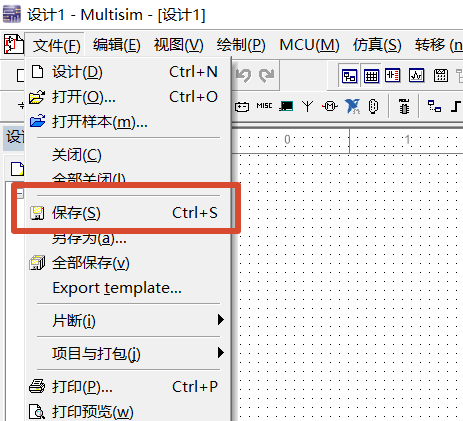Open the 转移 menu
Image resolution: width=463 pixels, height=421 pixels.
point(438,45)
